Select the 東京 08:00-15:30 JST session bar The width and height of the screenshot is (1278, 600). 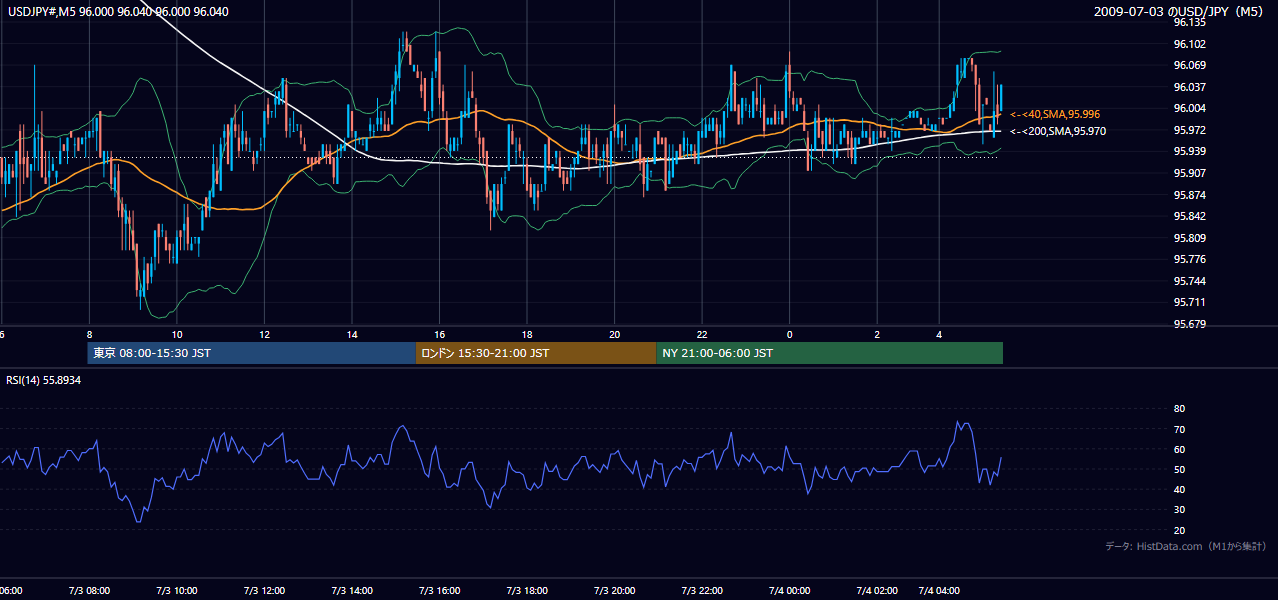coord(251,353)
